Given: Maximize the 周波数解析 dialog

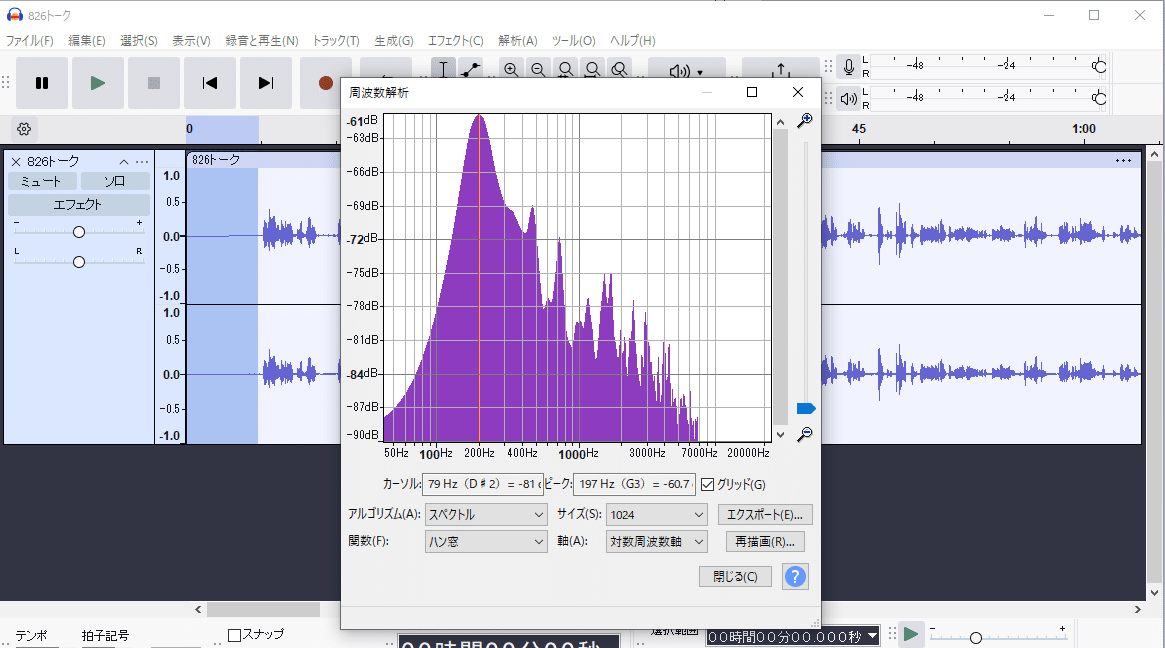Looking at the screenshot, I should tap(752, 92).
